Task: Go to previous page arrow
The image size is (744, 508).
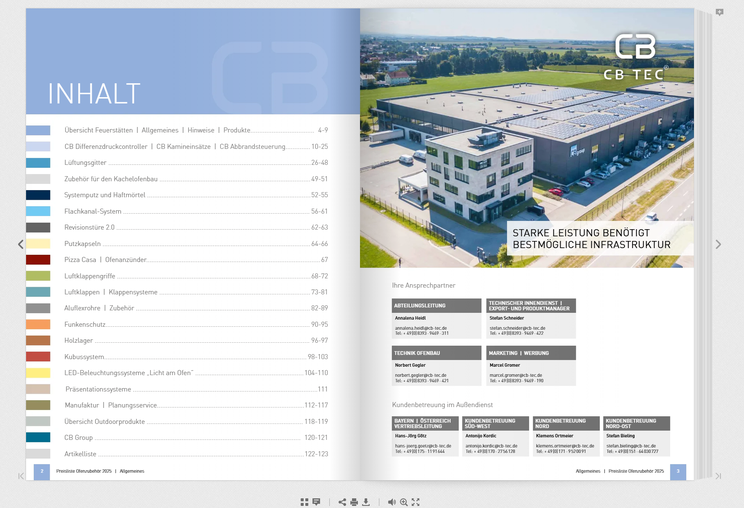Action: (x=20, y=244)
